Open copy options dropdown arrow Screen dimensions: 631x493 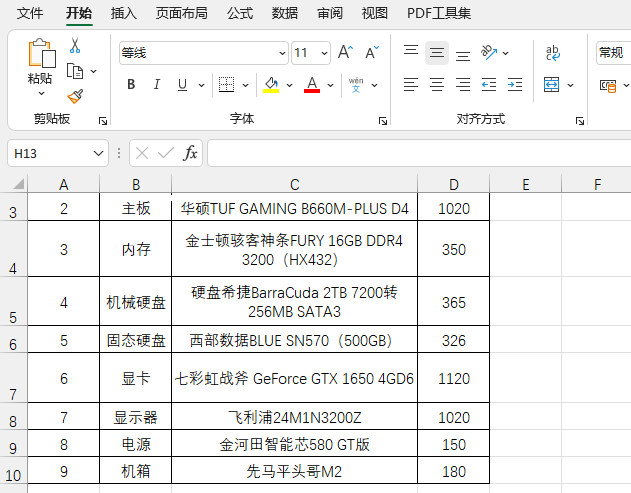tap(93, 71)
